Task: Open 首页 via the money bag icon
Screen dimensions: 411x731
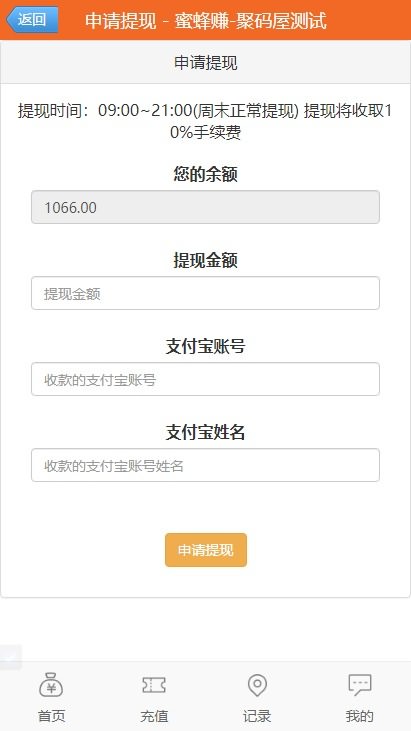Action: tap(51, 685)
